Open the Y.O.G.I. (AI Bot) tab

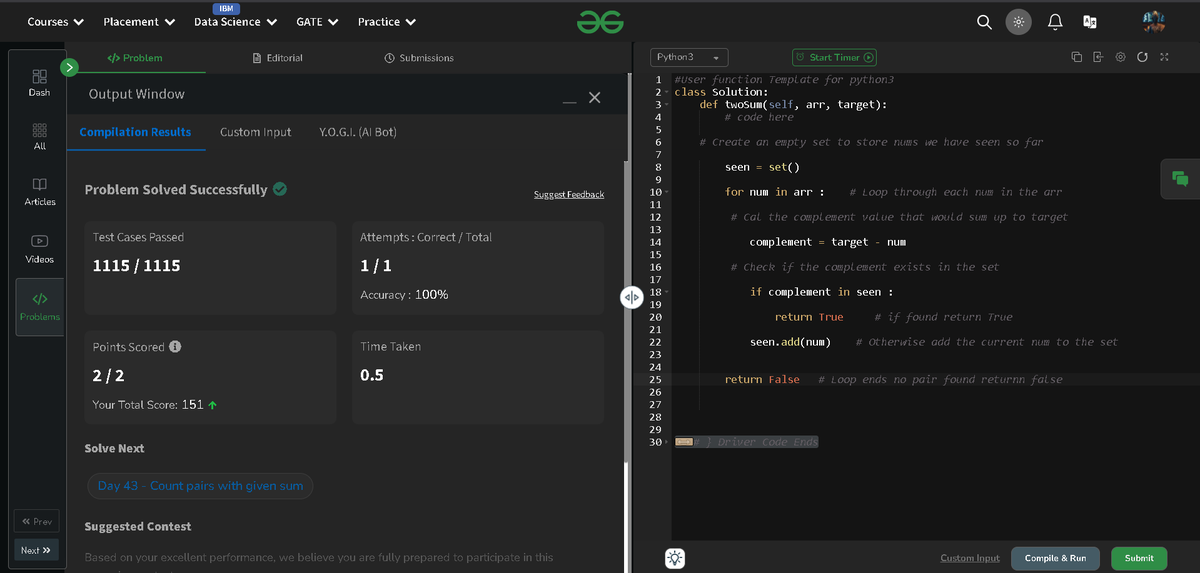(358, 132)
